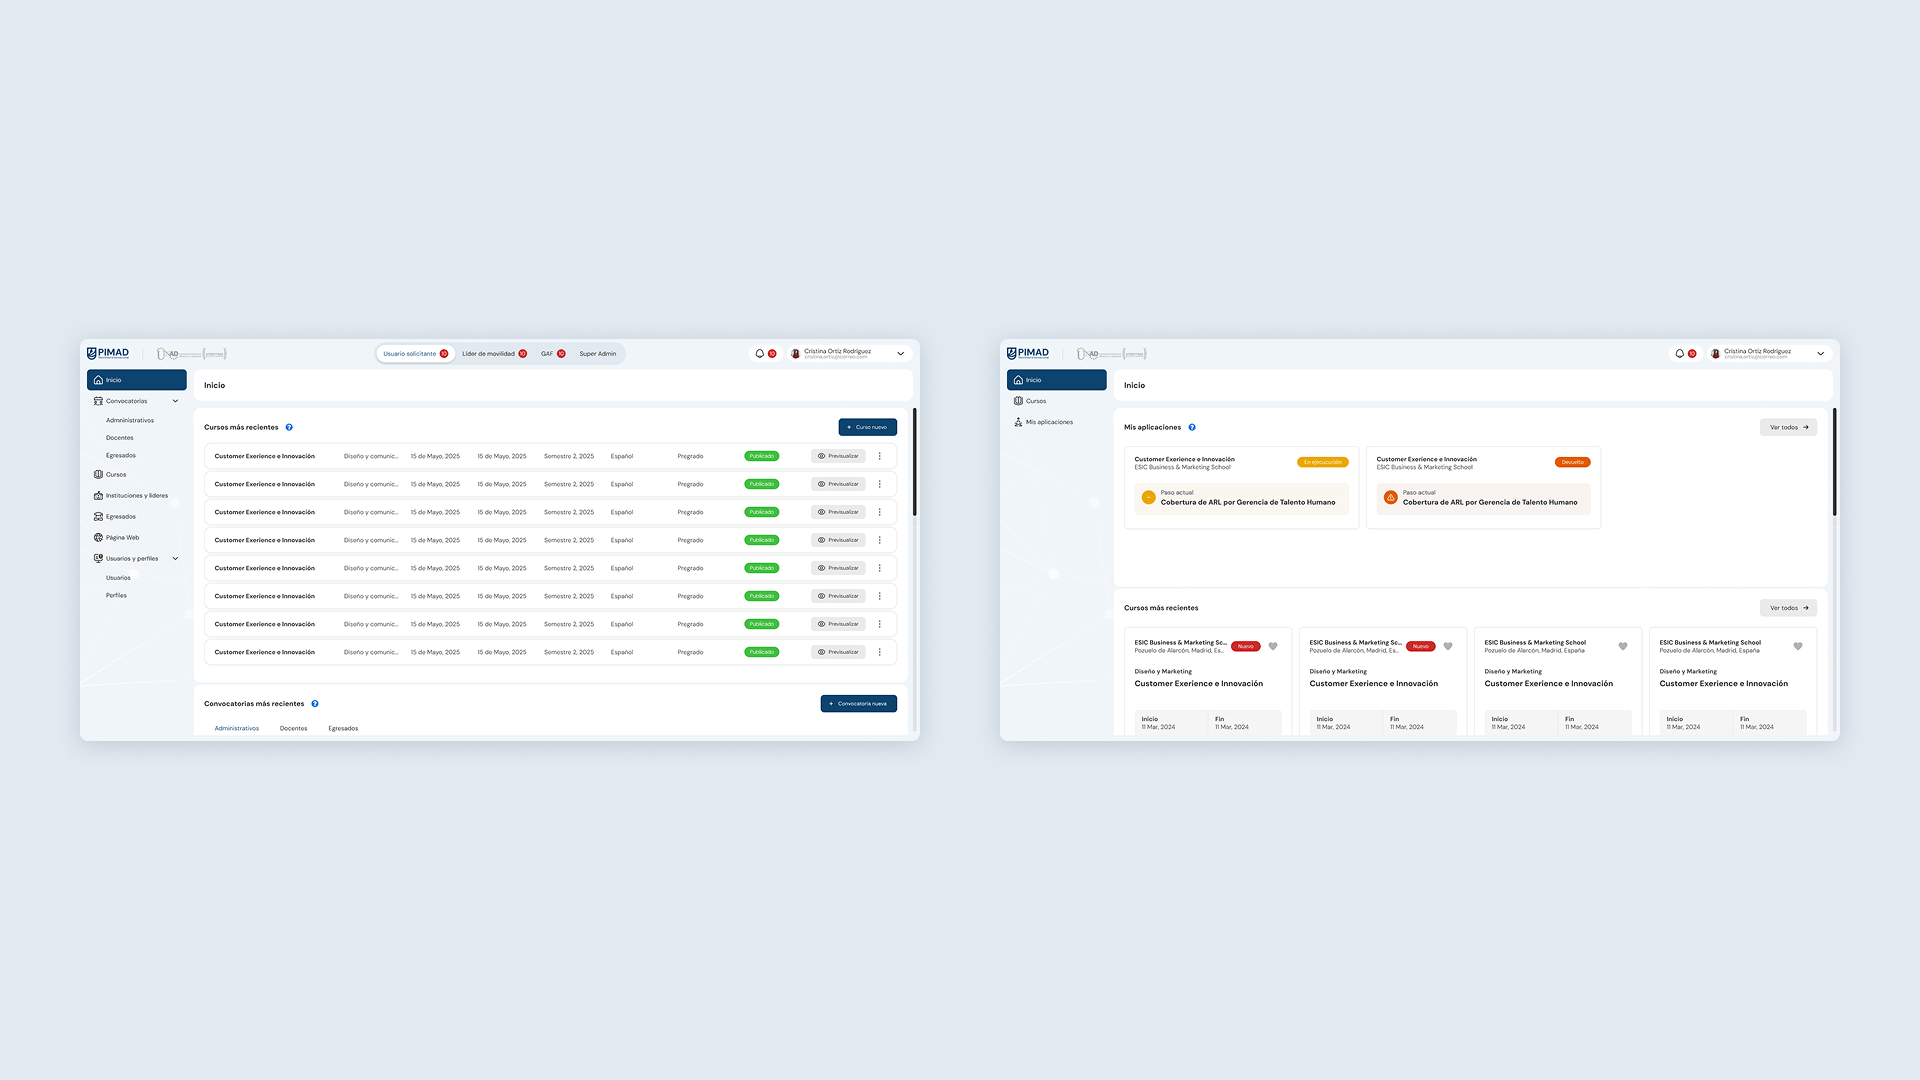Toggle heart on second Nuevo course card
1920x1080 pixels.
[1448, 647]
